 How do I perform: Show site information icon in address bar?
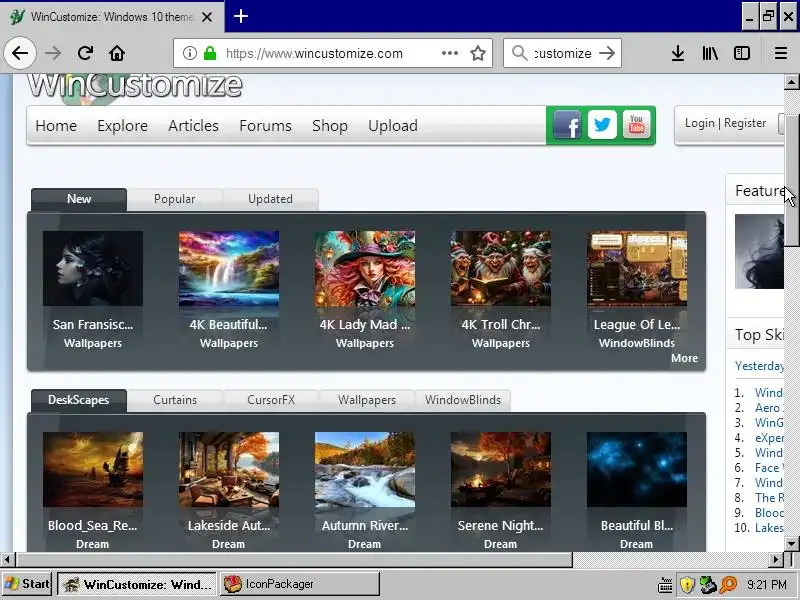click(x=190, y=53)
